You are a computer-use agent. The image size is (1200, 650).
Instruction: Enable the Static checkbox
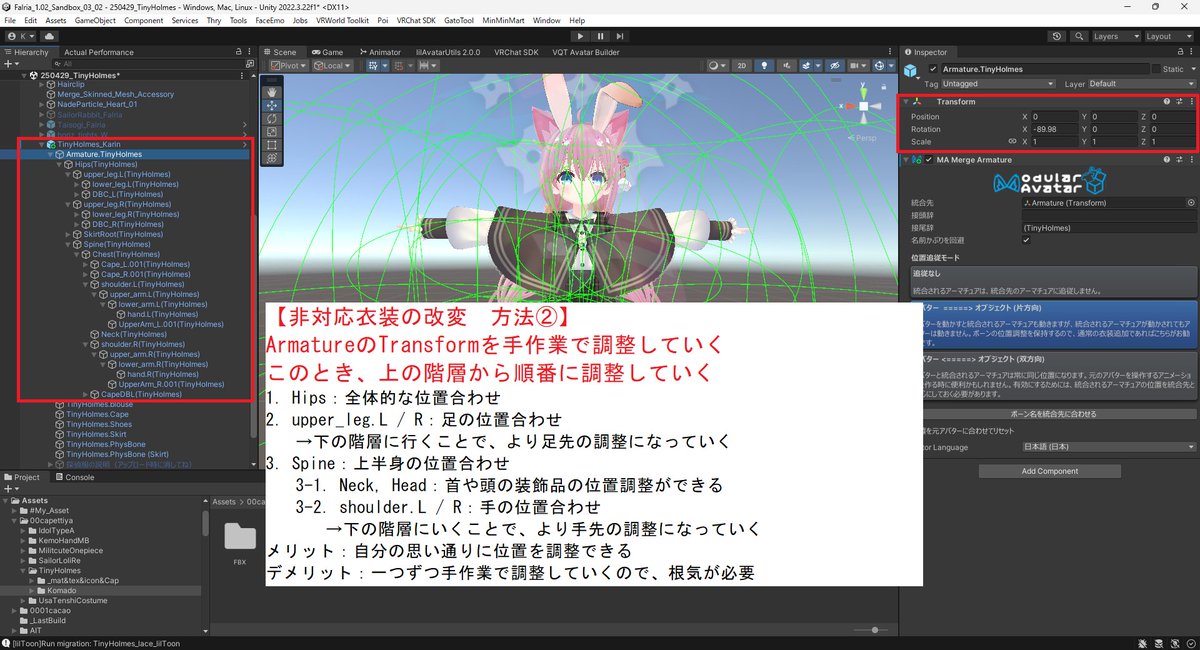[1156, 69]
